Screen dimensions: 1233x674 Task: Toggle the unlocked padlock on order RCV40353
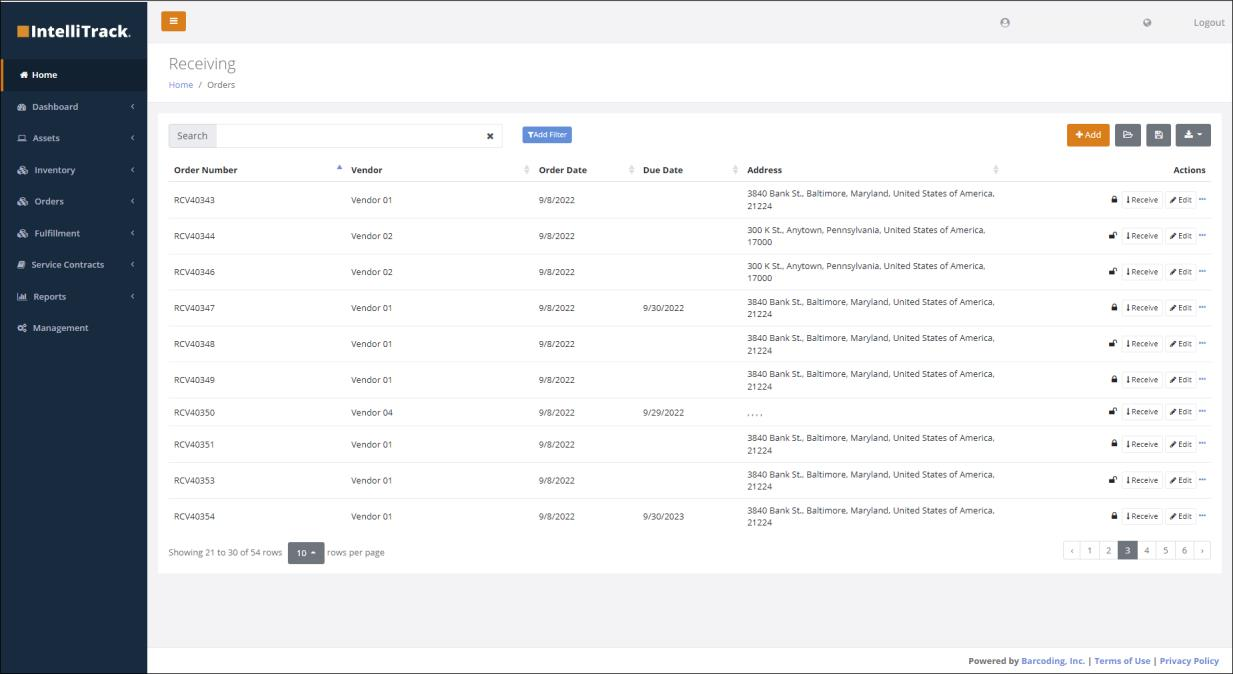(1114, 480)
